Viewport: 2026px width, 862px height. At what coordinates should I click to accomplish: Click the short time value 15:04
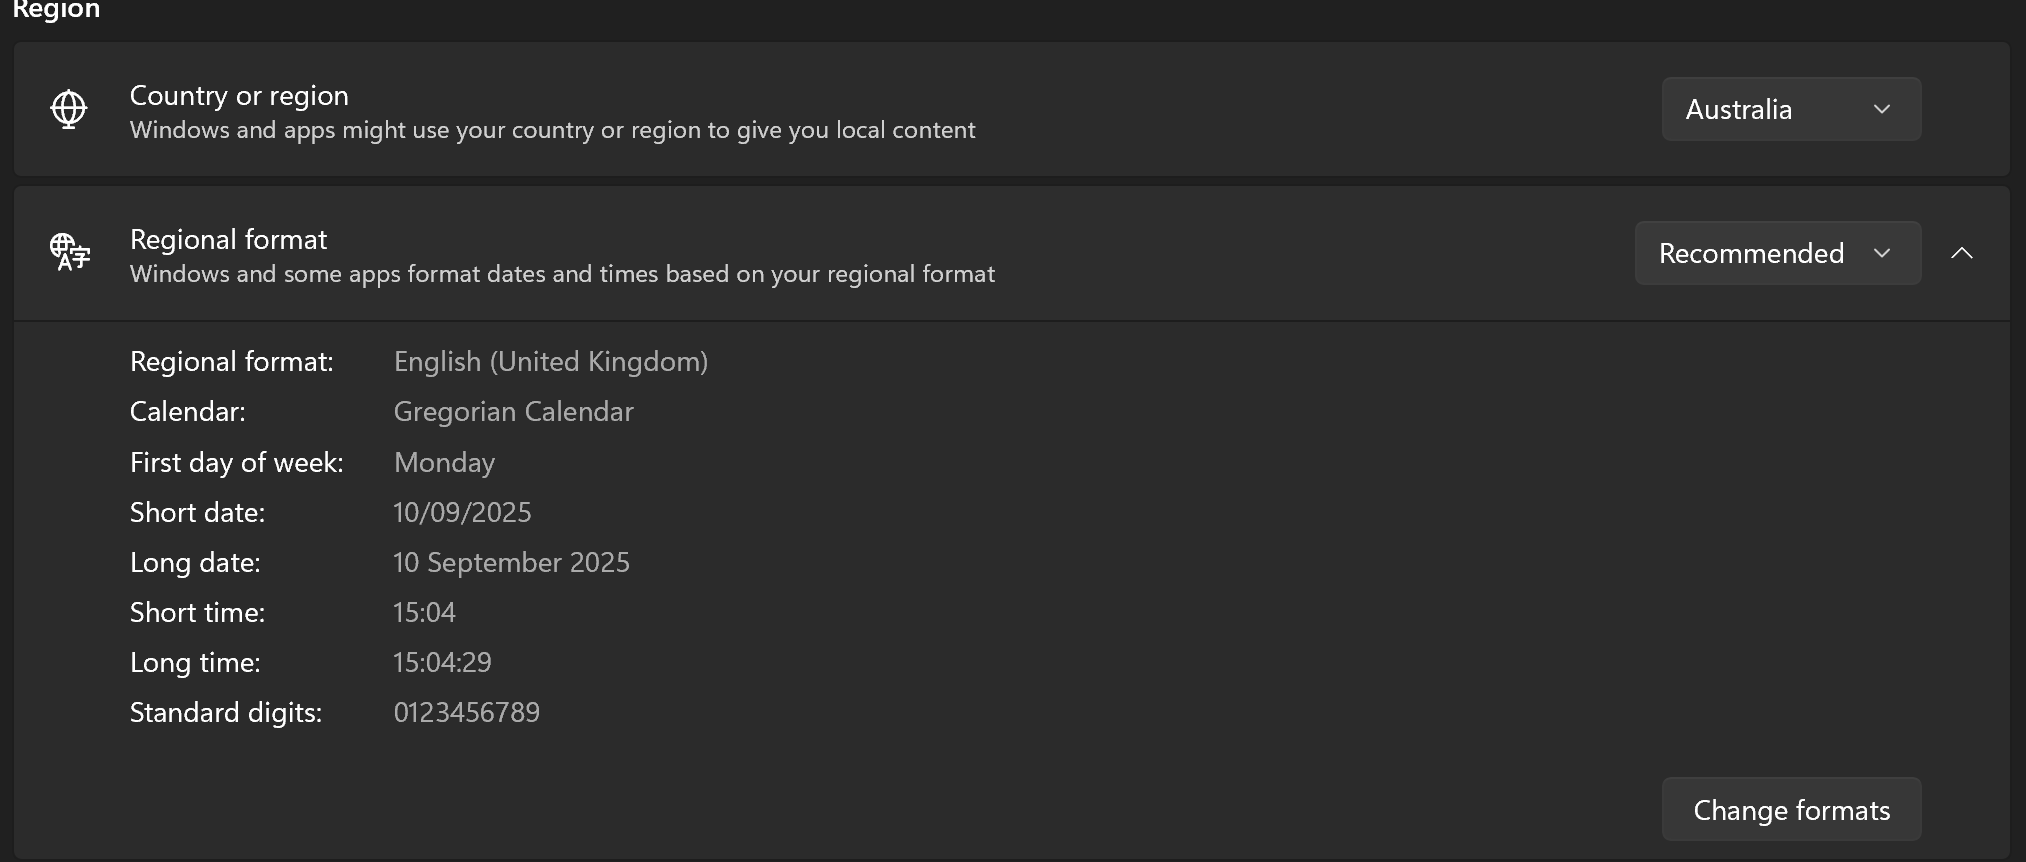click(424, 612)
